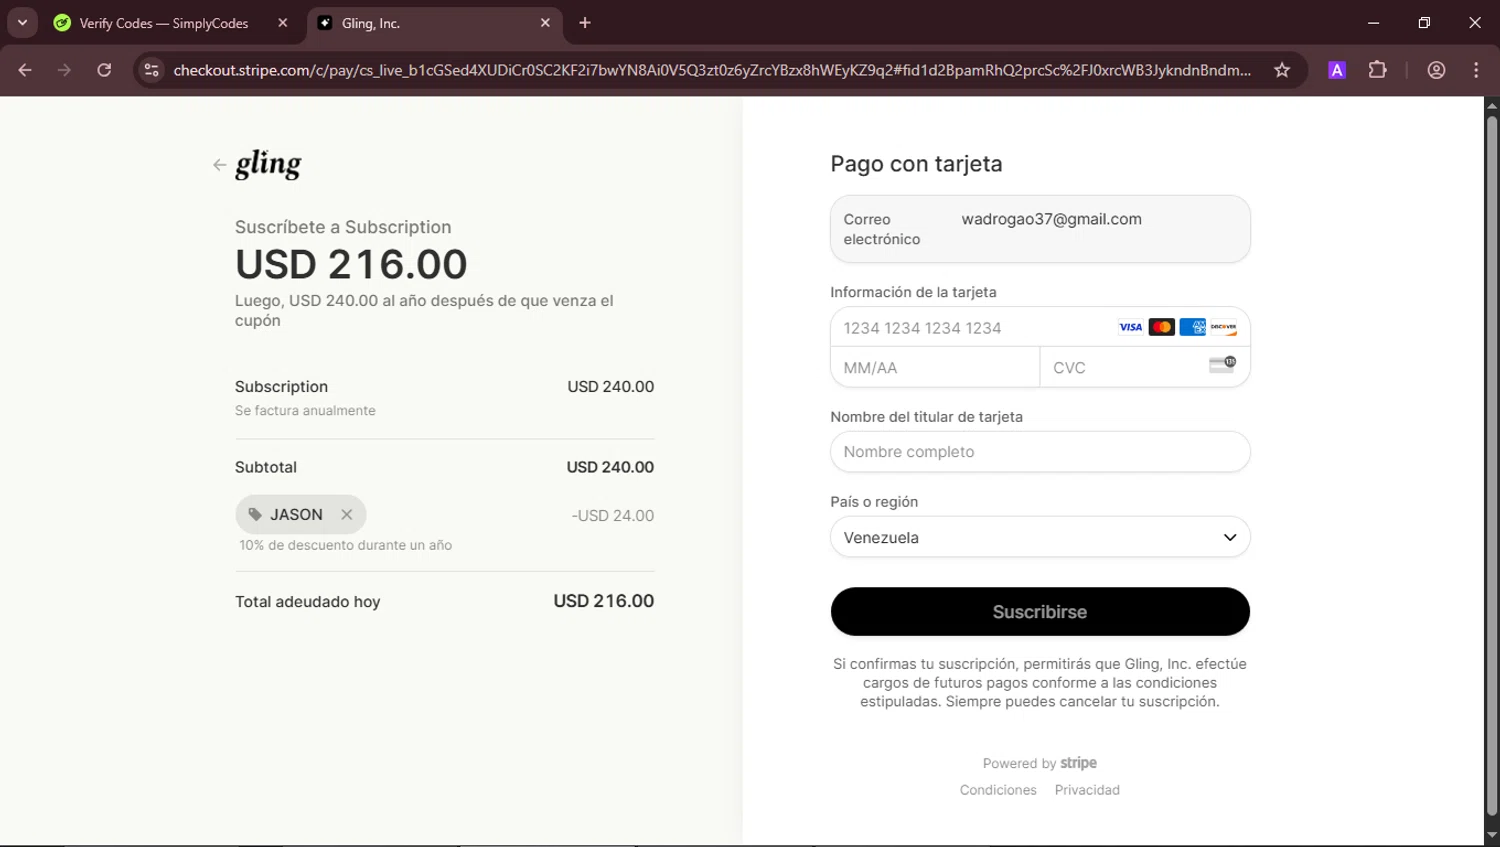Click the Discover card icon
This screenshot has height=847, width=1500.
coord(1223,327)
